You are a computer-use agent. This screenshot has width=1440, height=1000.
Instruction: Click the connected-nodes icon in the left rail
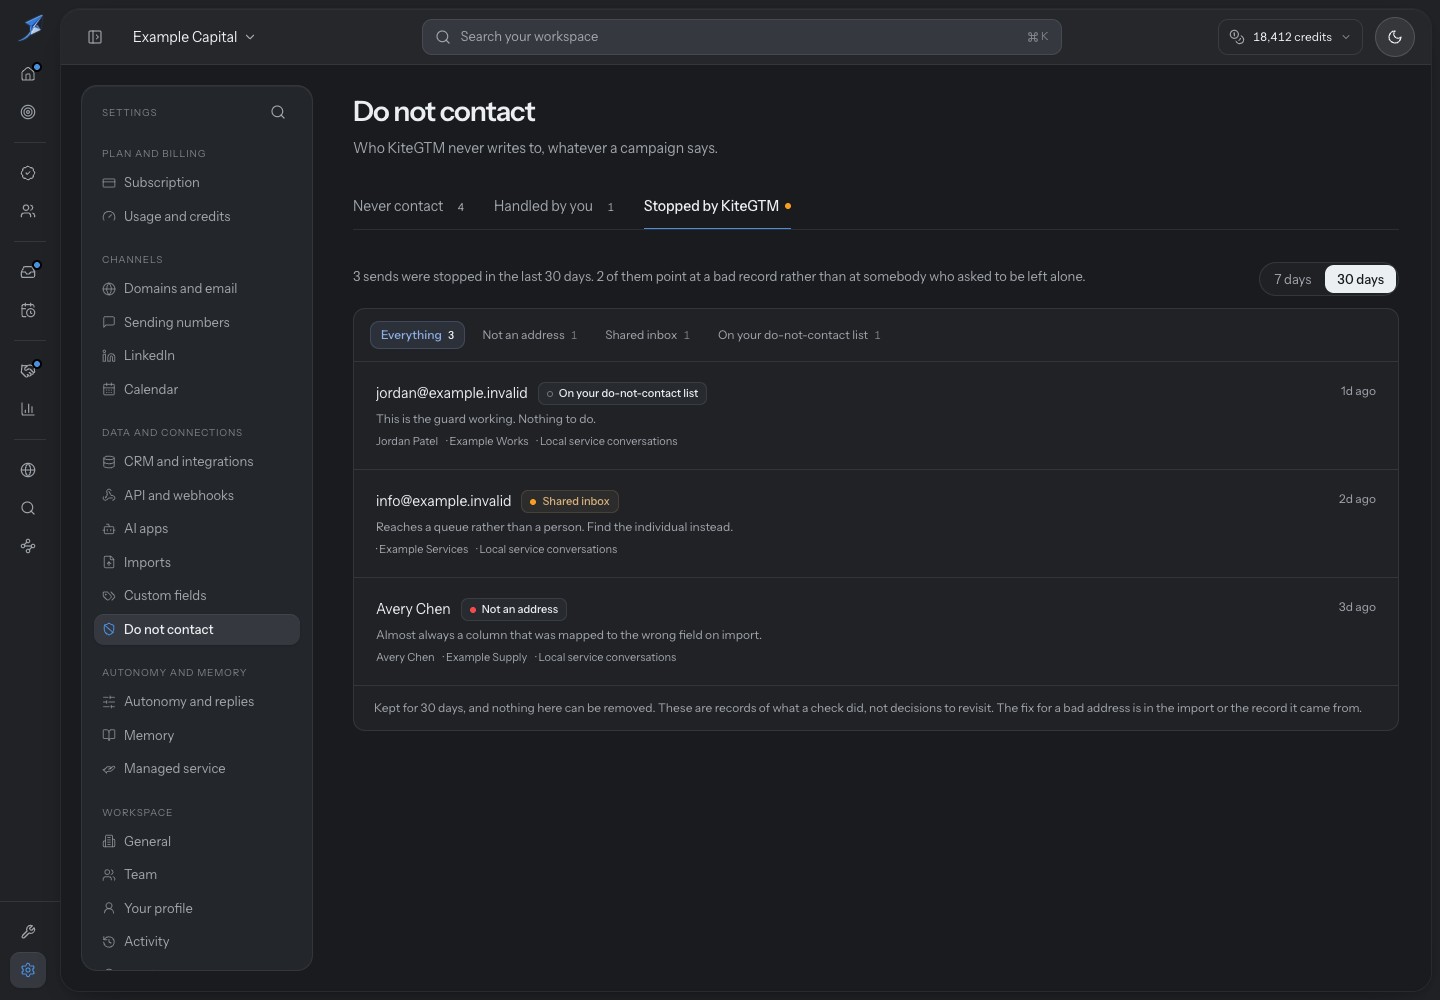[x=28, y=546]
